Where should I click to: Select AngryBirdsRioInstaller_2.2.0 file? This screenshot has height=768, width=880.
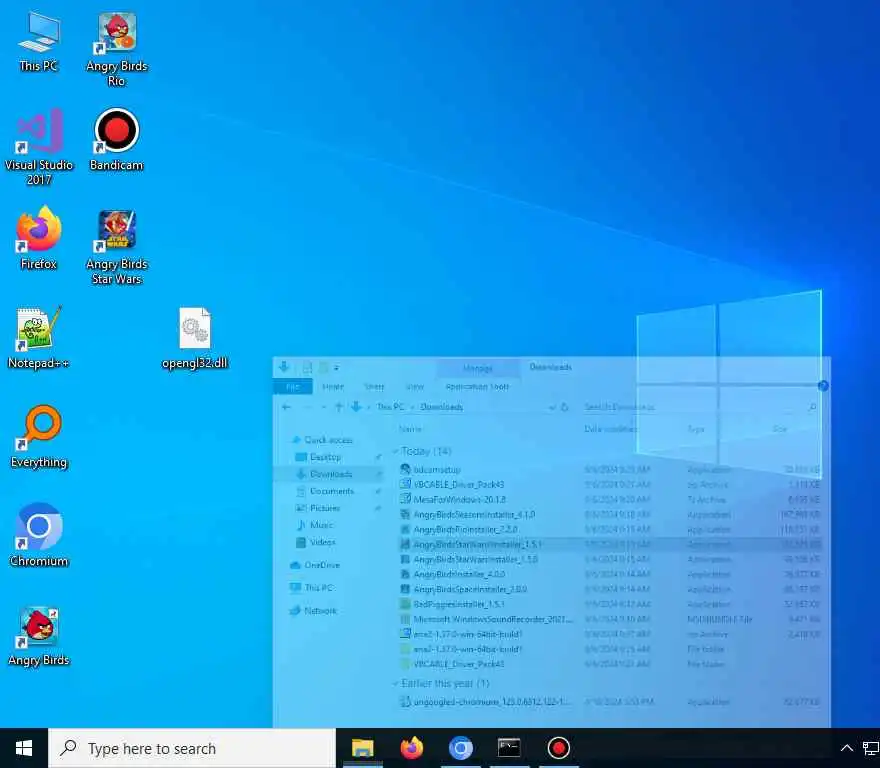pos(609,529)
